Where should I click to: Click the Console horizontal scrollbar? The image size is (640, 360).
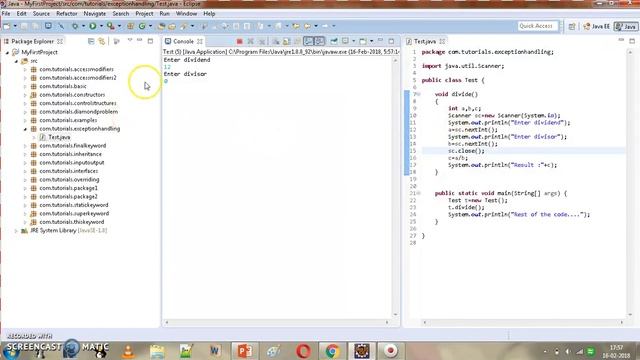click(277, 322)
